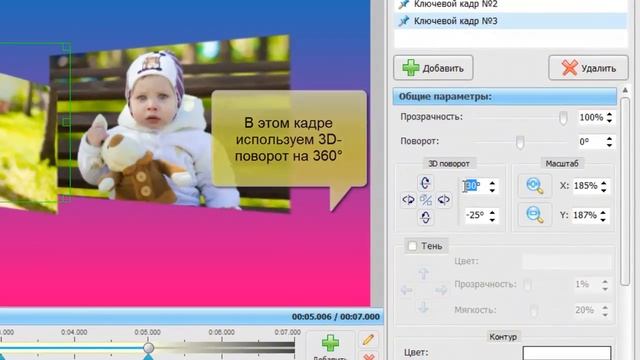Click the zoom out Масштаб icon
Viewport: 640px width, 360px height.
(x=534, y=215)
